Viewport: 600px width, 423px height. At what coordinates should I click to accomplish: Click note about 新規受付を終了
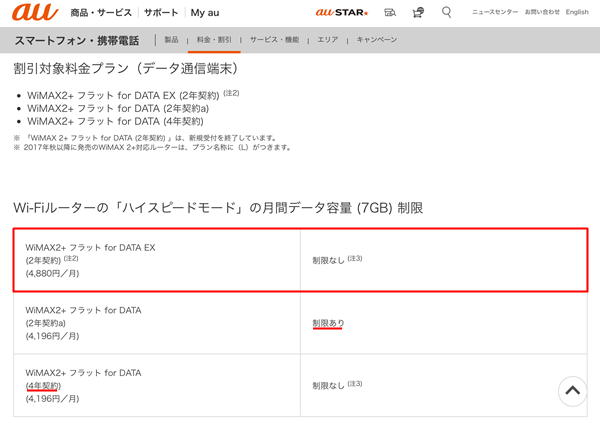pos(145,138)
